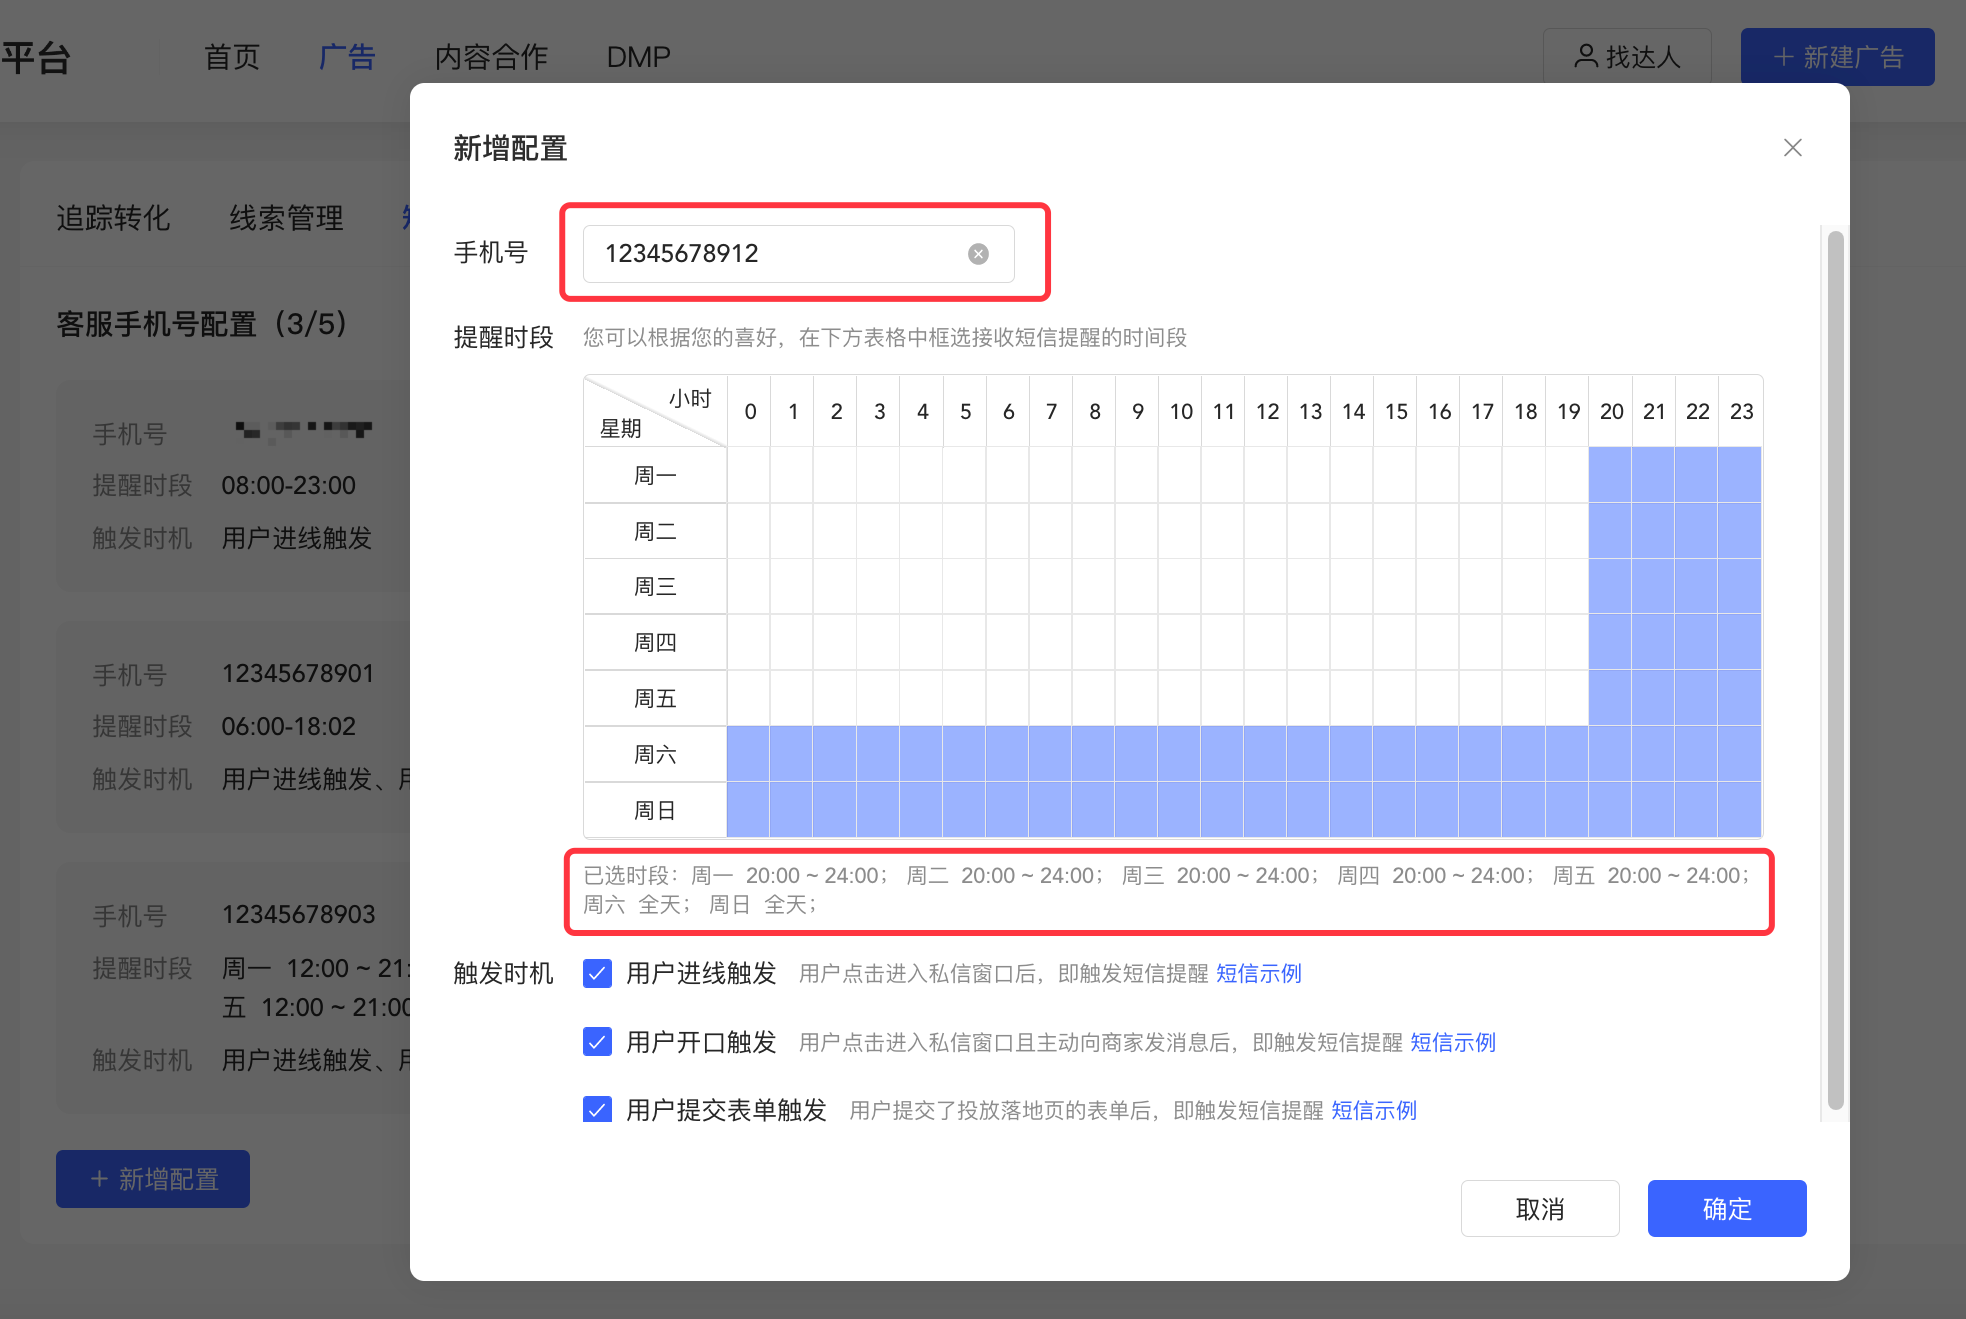This screenshot has height=1319, width=1966.
Task: Uncheck 用户开口触发 trigger option
Action: pos(597,1042)
